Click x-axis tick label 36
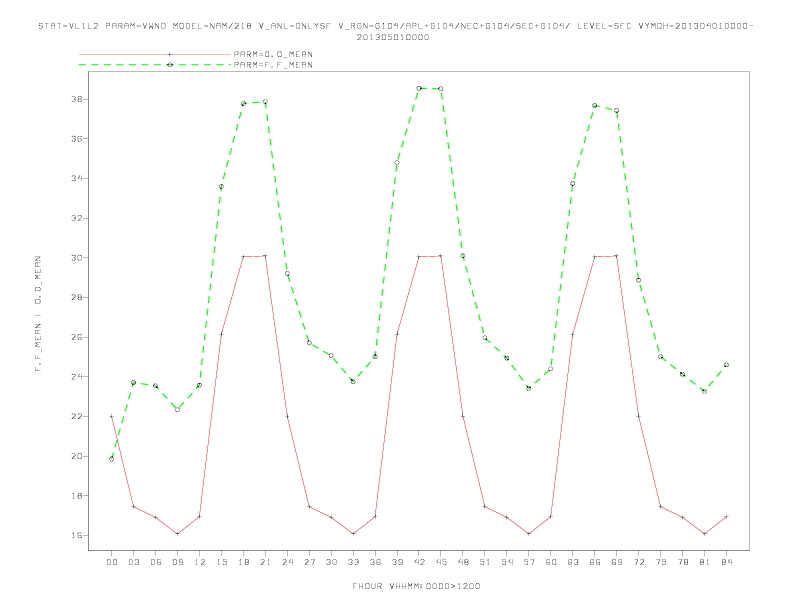This screenshot has height=612, width=792. point(375,562)
